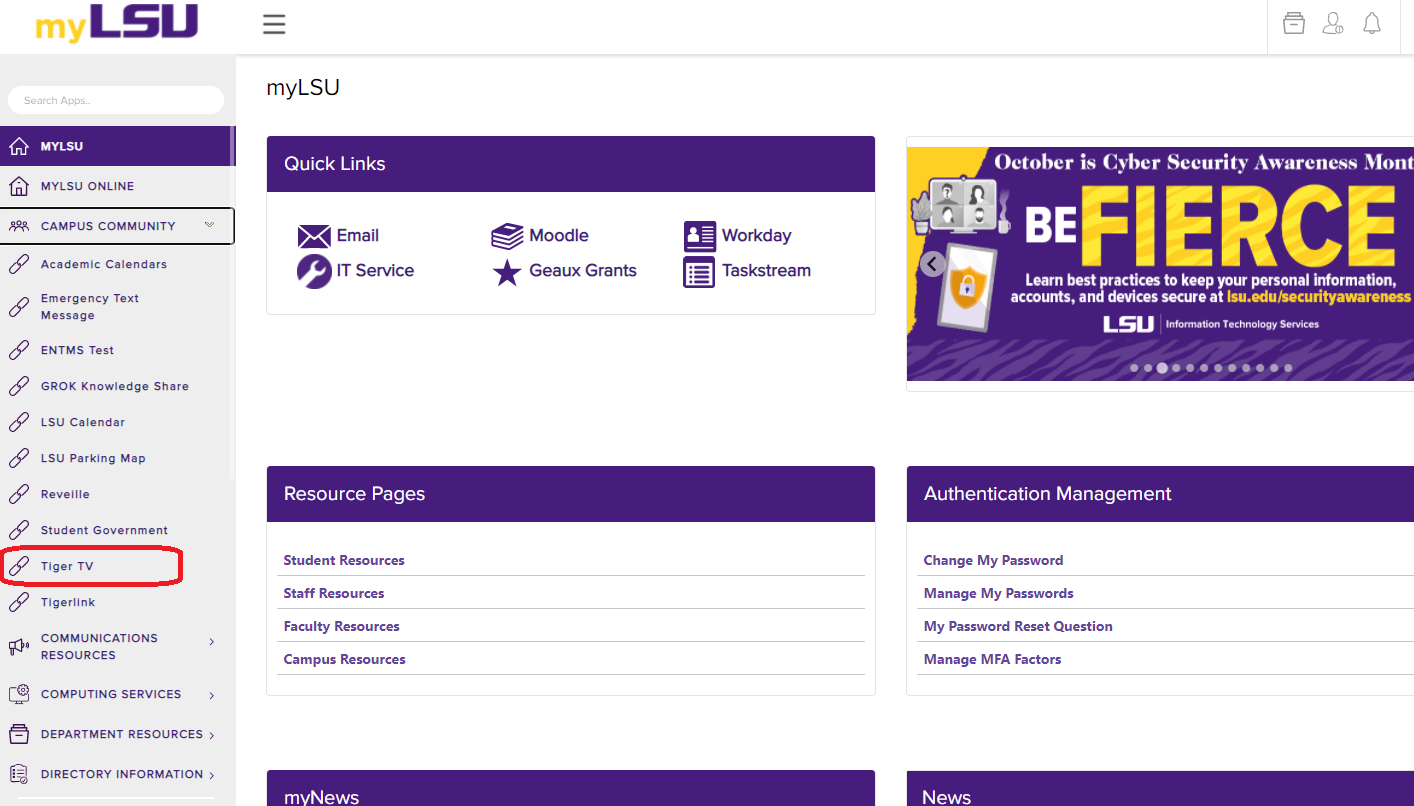1414x806 pixels.
Task: Click the Department Resources box icon
Action: [18, 734]
